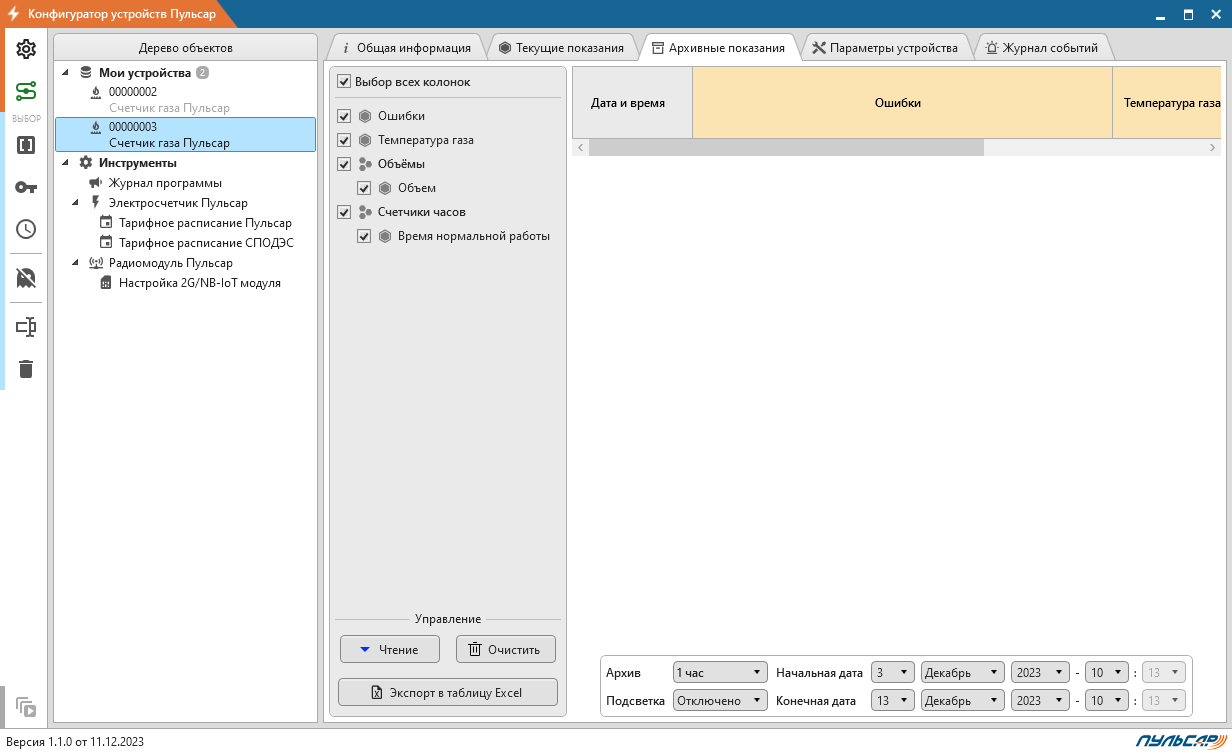Click the megaphone icon of Журнал программы
Screen dimensions: 1232x754
(95, 183)
